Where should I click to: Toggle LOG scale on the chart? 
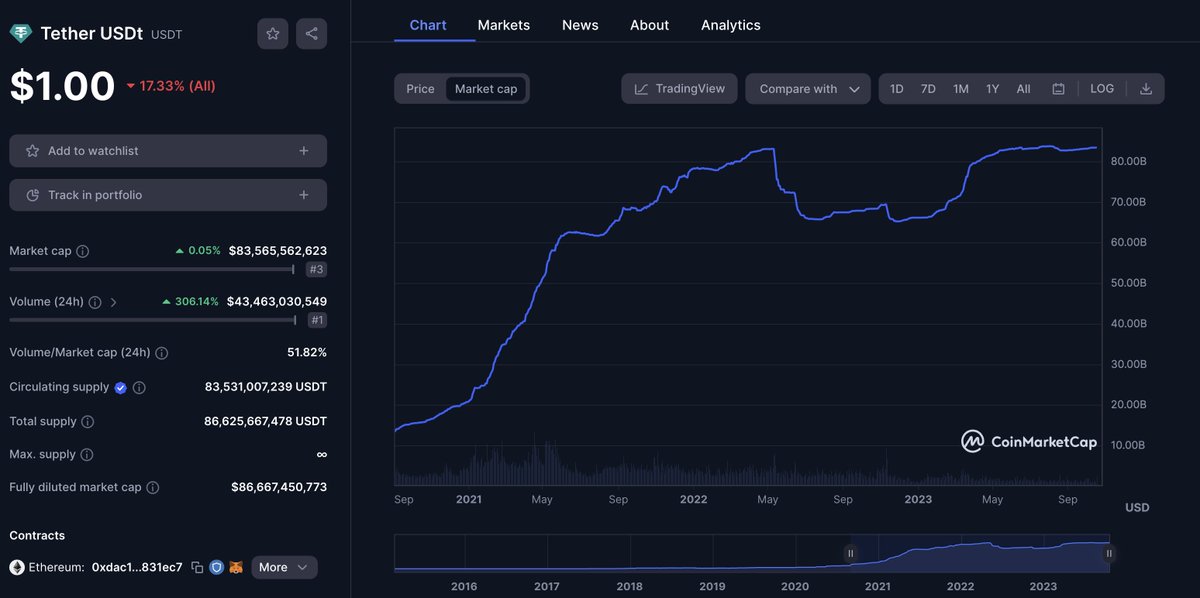click(x=1102, y=89)
